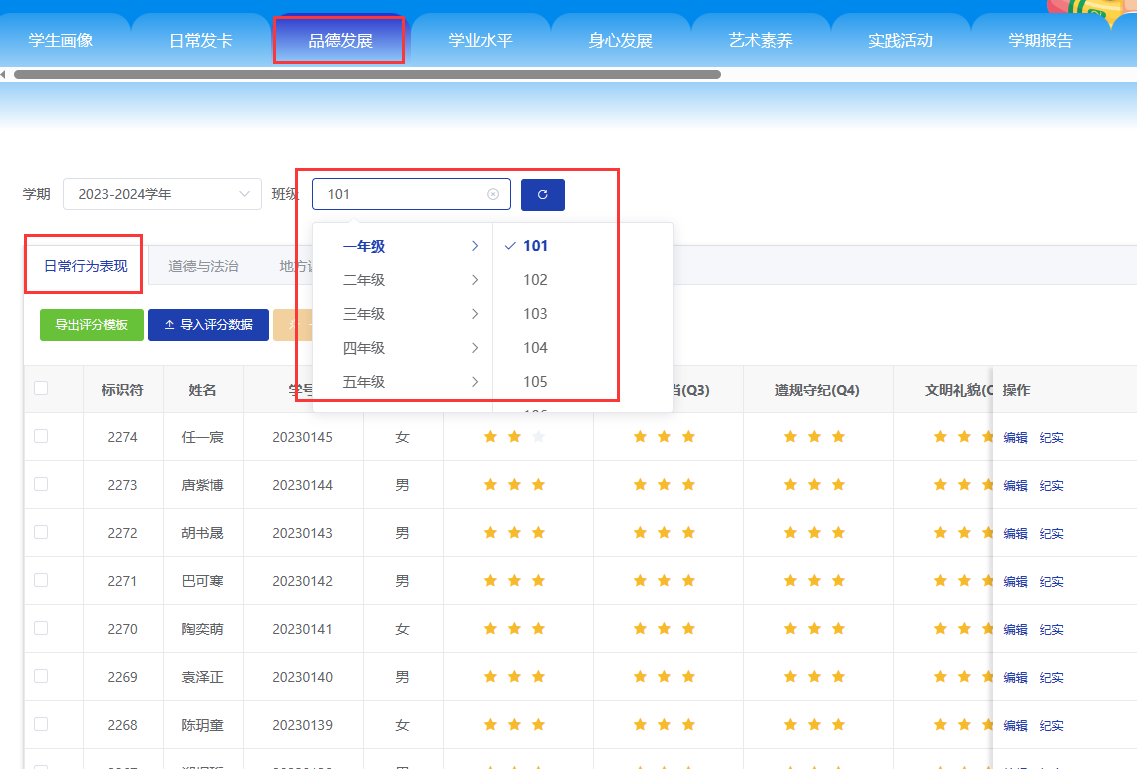The width and height of the screenshot is (1137, 769).
Task: Click 编辑 link for 任一宸
Action: point(1015,437)
